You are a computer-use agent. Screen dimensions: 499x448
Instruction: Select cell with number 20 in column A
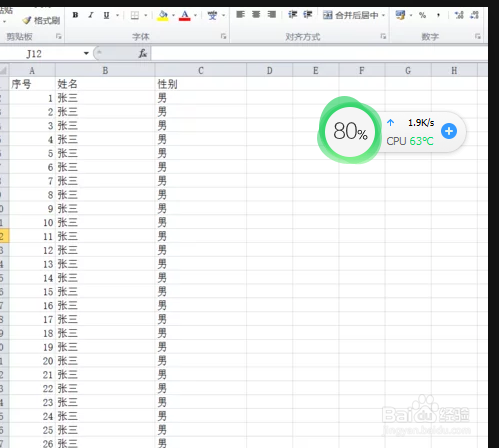point(32,361)
